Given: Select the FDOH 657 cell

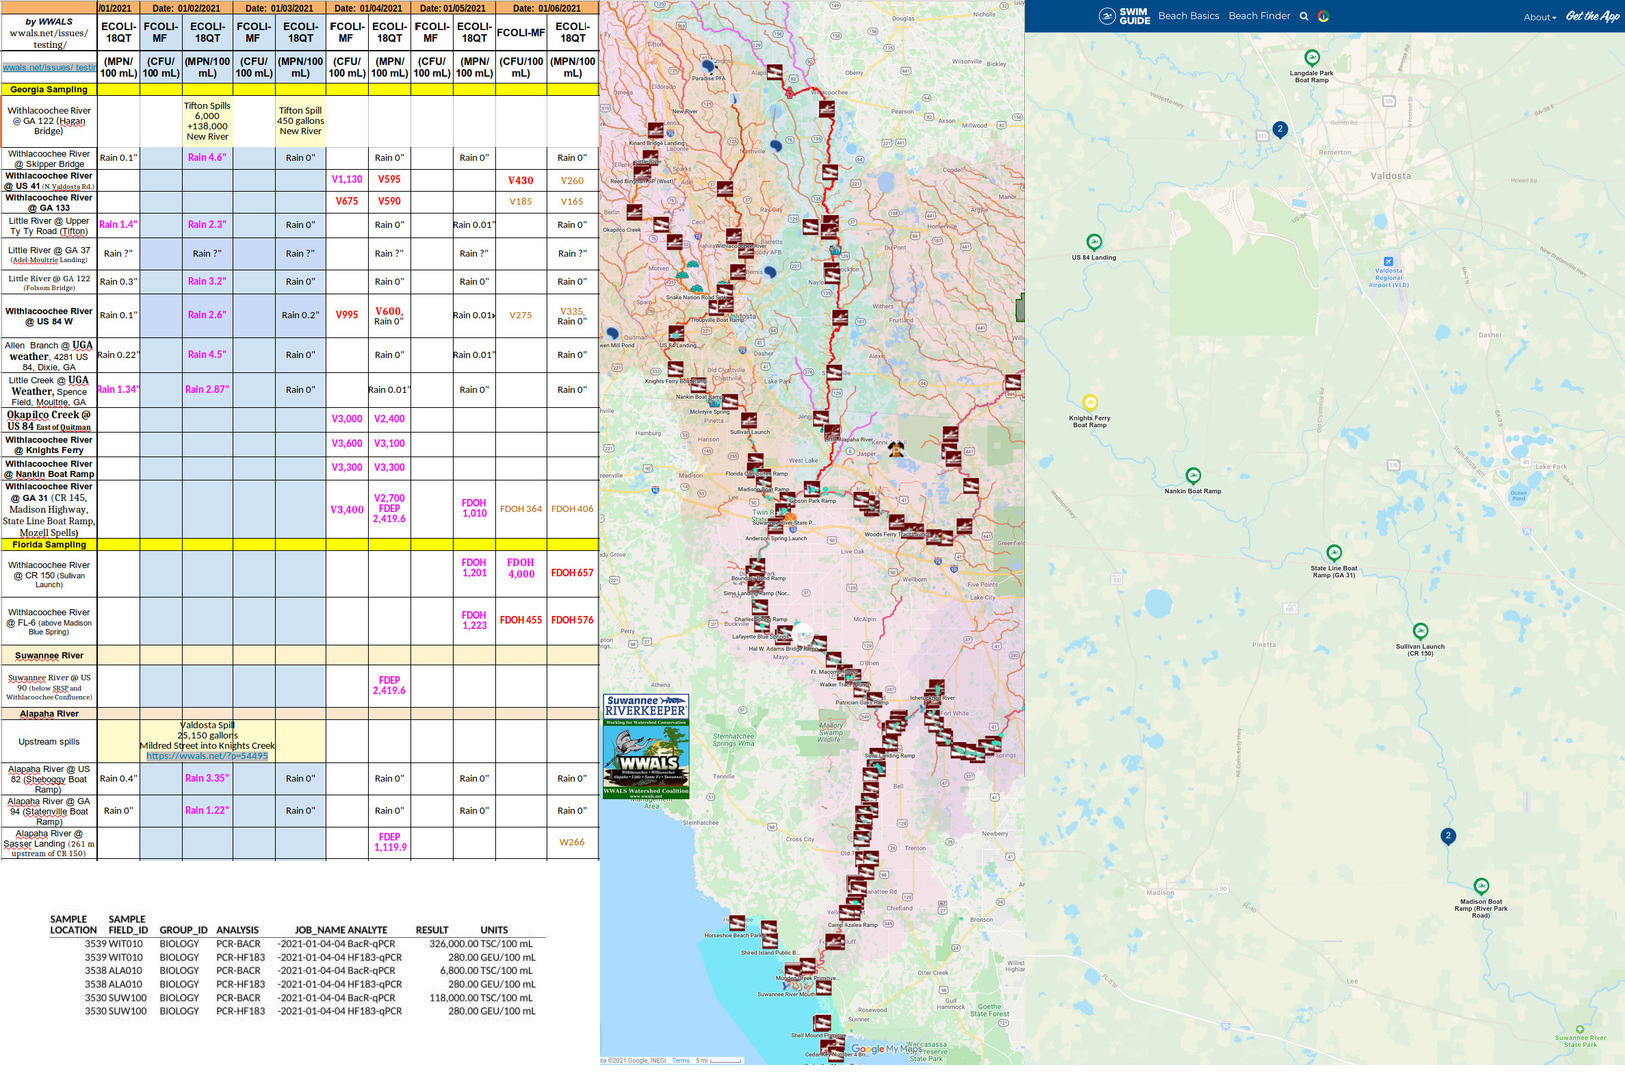Looking at the screenshot, I should pos(572,573).
